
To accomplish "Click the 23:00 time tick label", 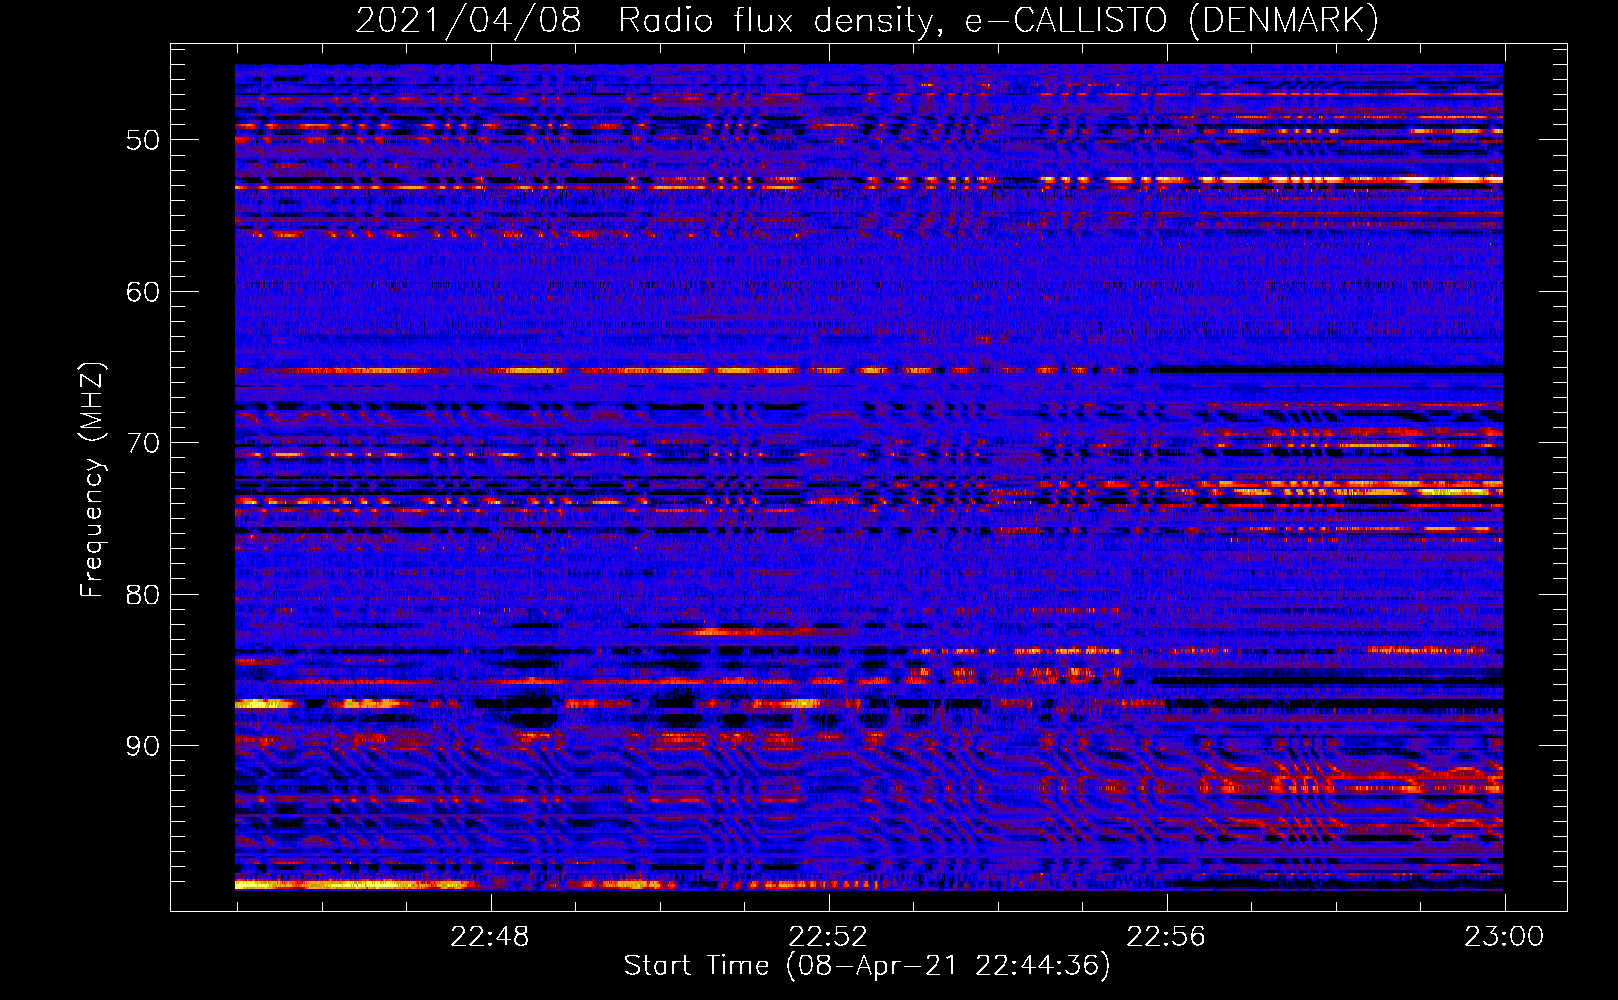I will (x=1504, y=937).
